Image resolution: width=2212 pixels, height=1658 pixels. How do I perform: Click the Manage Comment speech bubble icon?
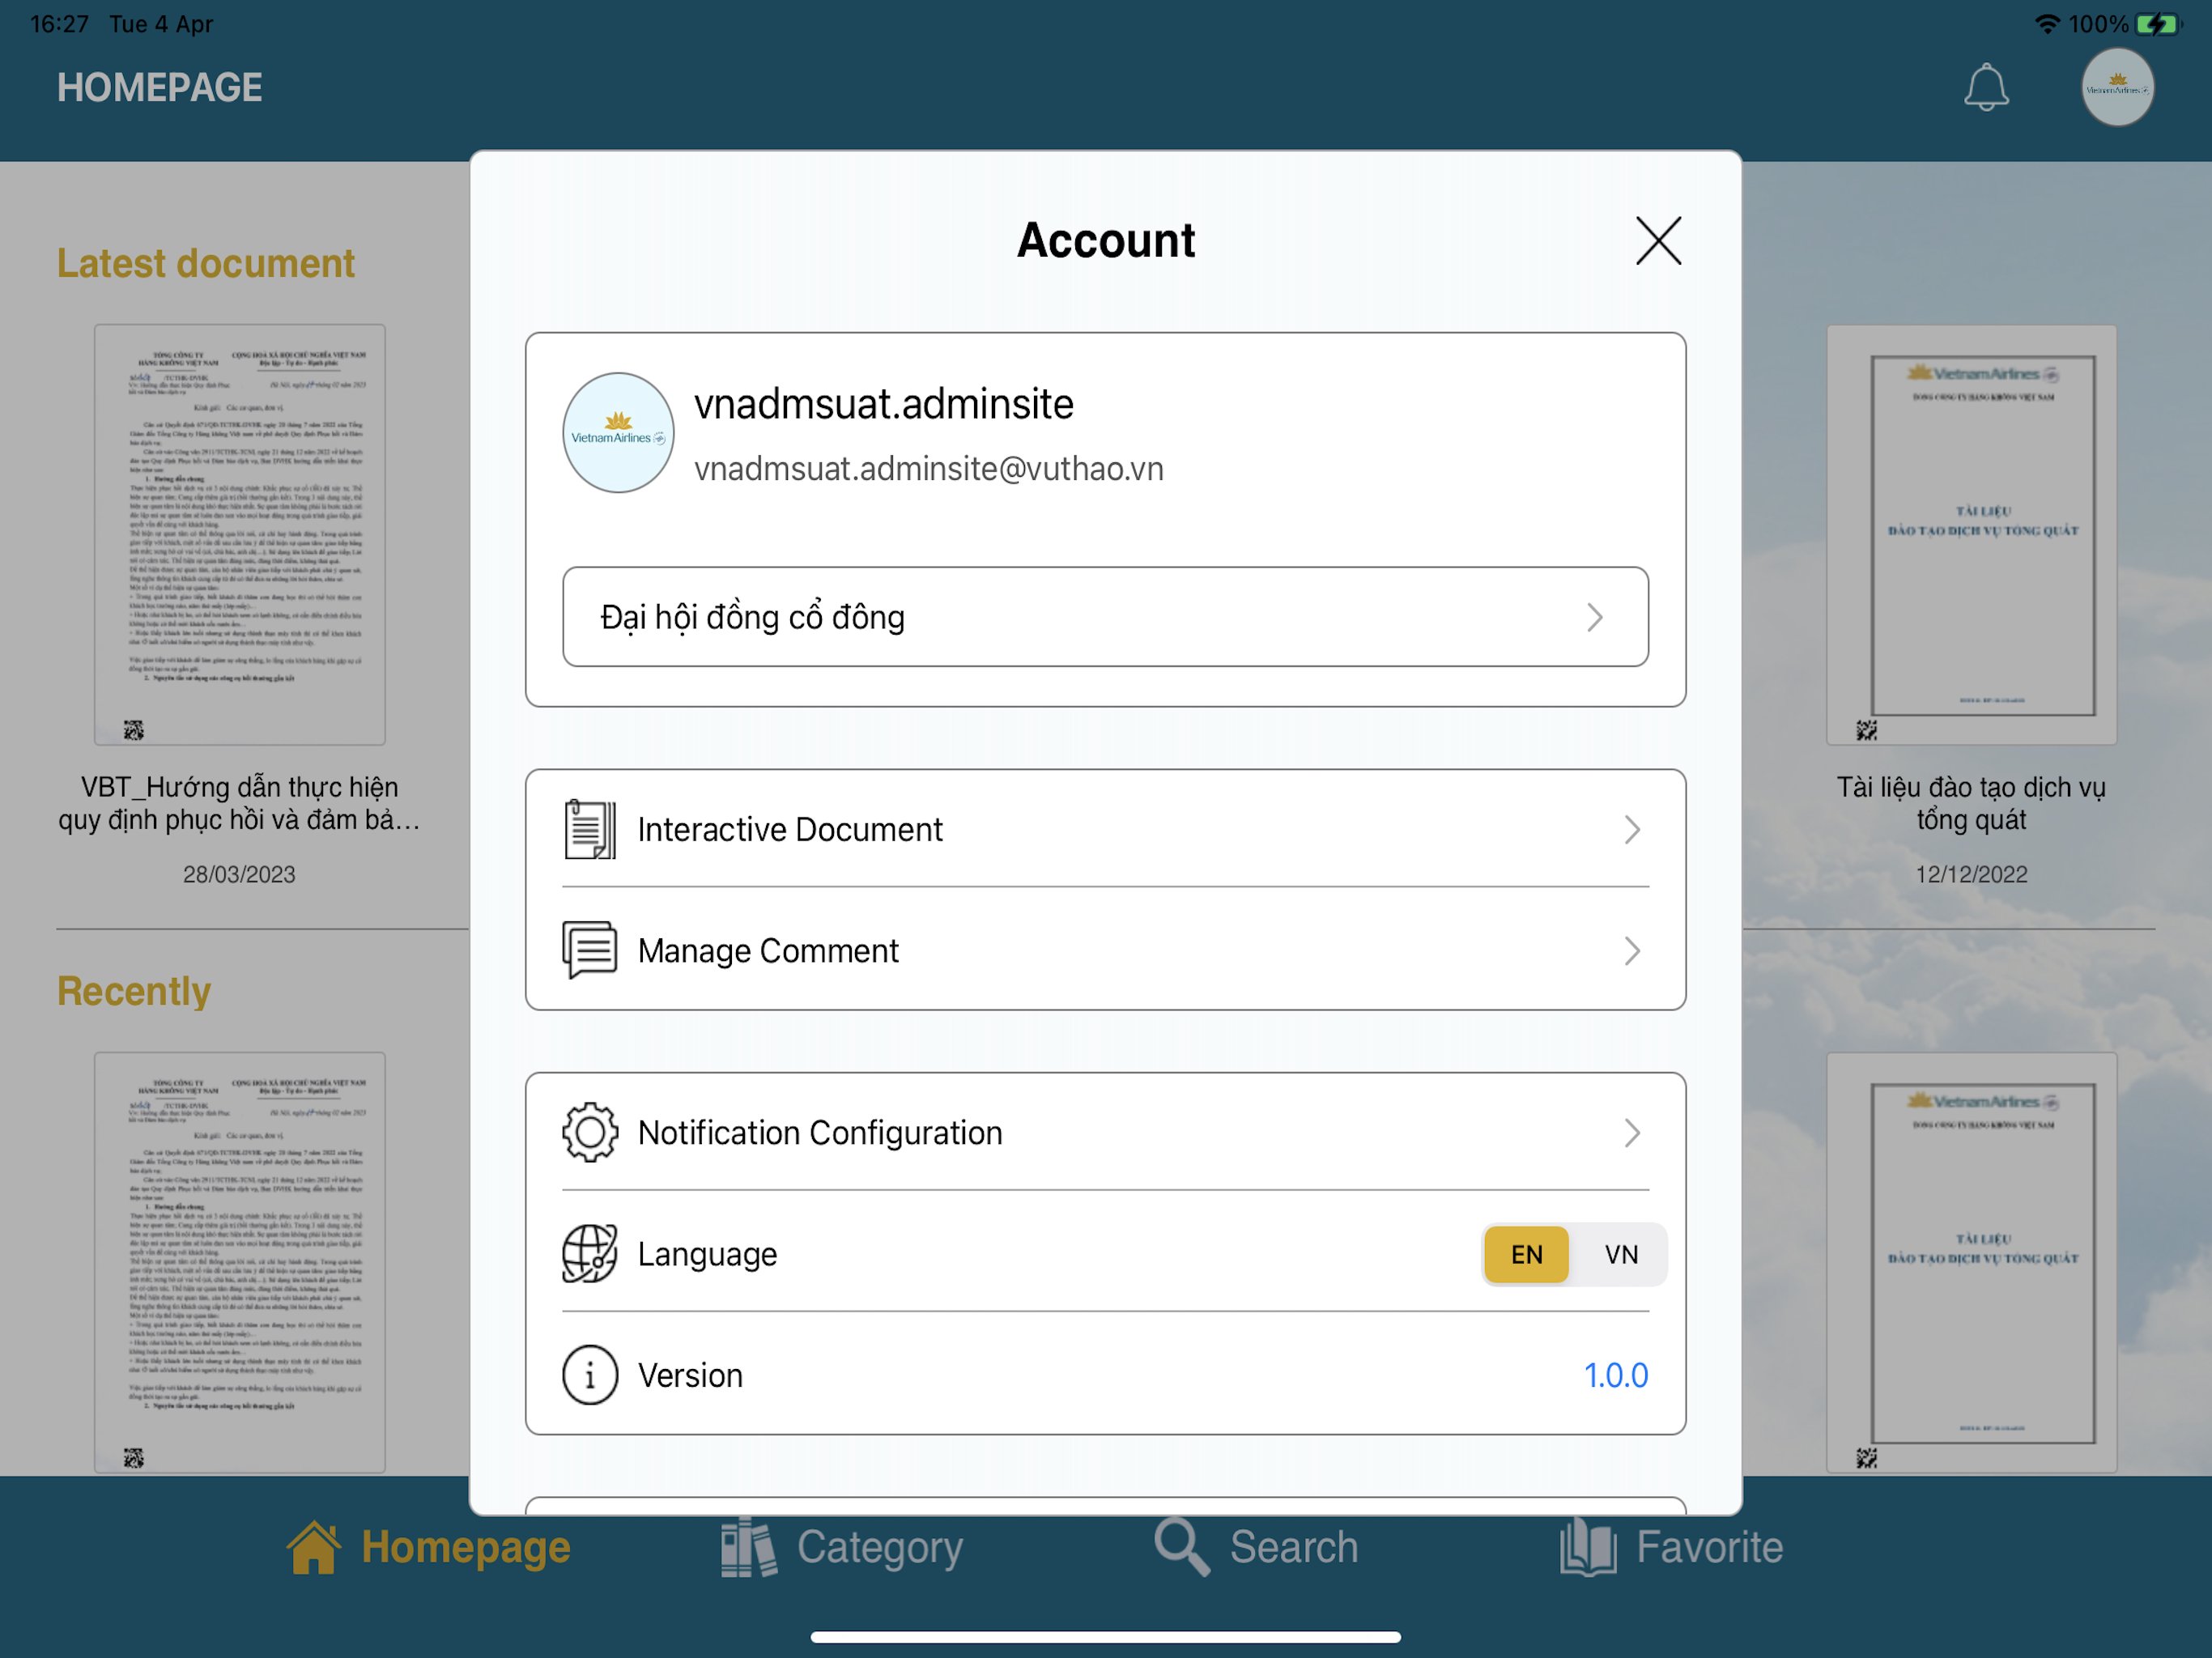coord(589,950)
